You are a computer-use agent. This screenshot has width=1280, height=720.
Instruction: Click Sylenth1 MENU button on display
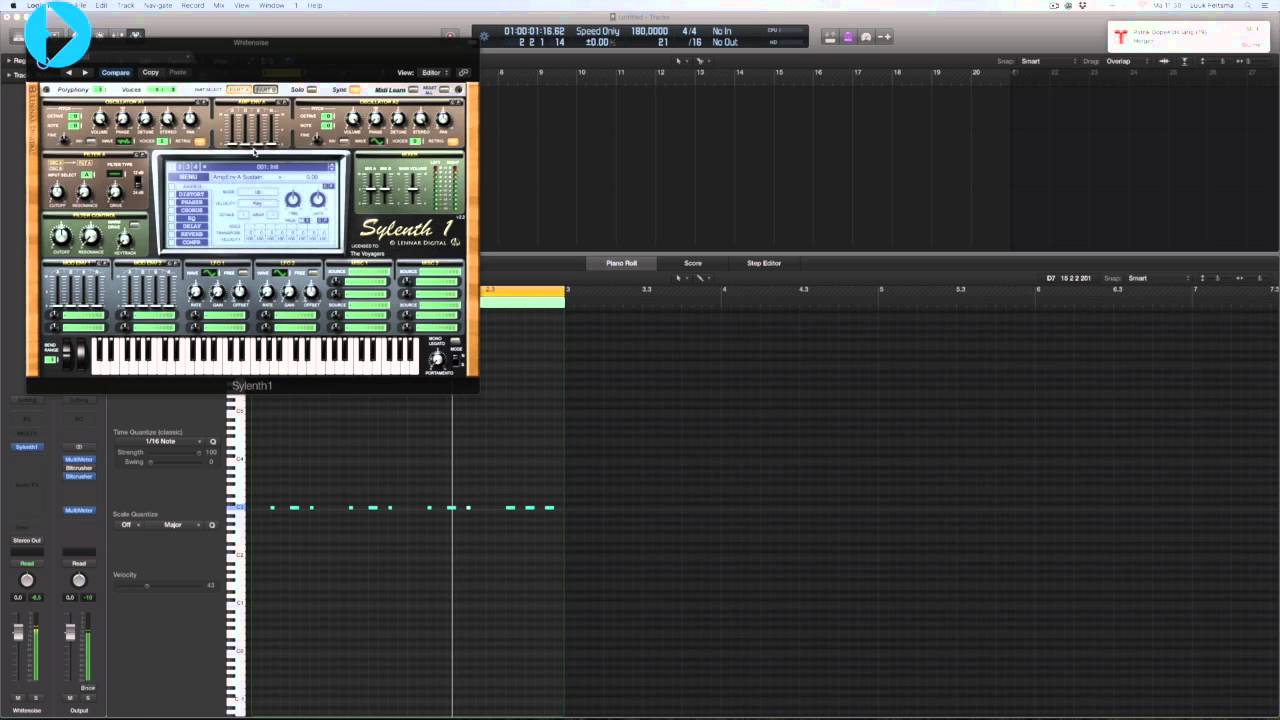point(188,177)
